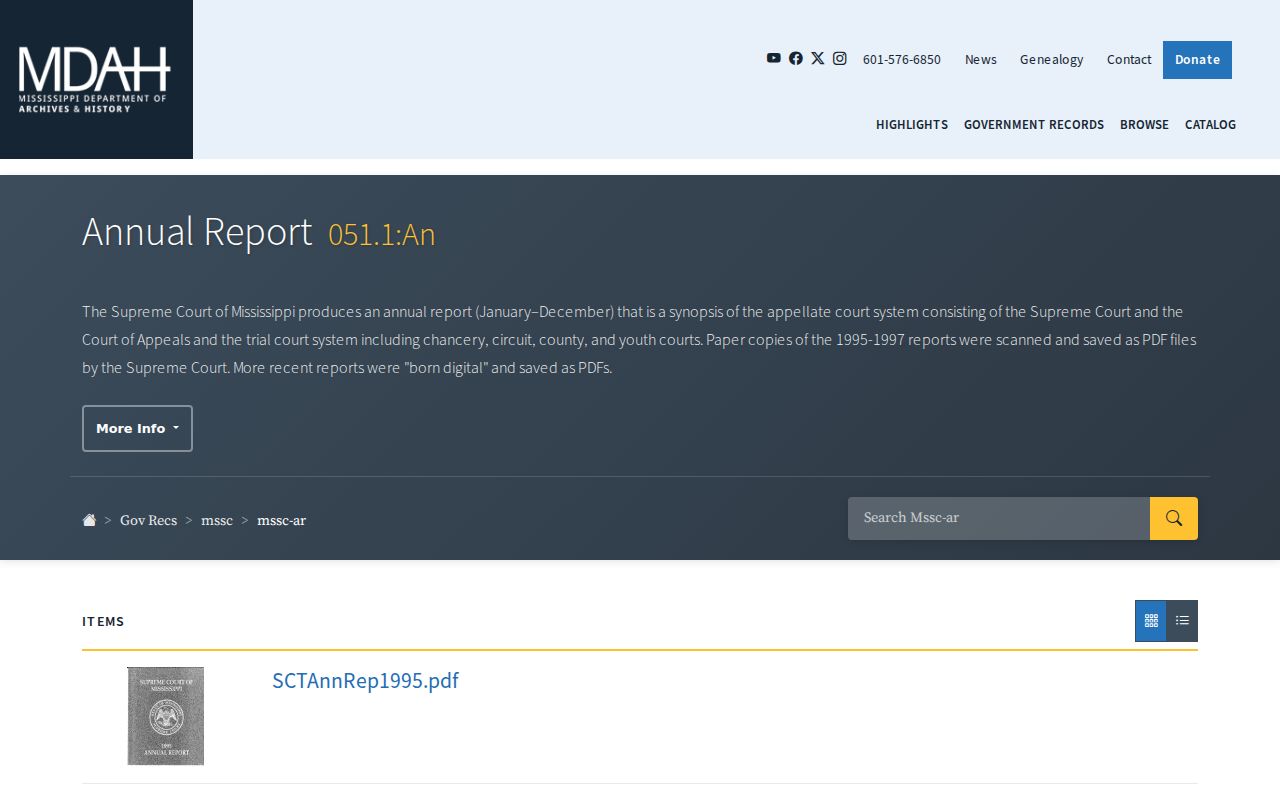Open the Government Records menu
Image resolution: width=1280 pixels, height=800 pixels.
[1034, 124]
